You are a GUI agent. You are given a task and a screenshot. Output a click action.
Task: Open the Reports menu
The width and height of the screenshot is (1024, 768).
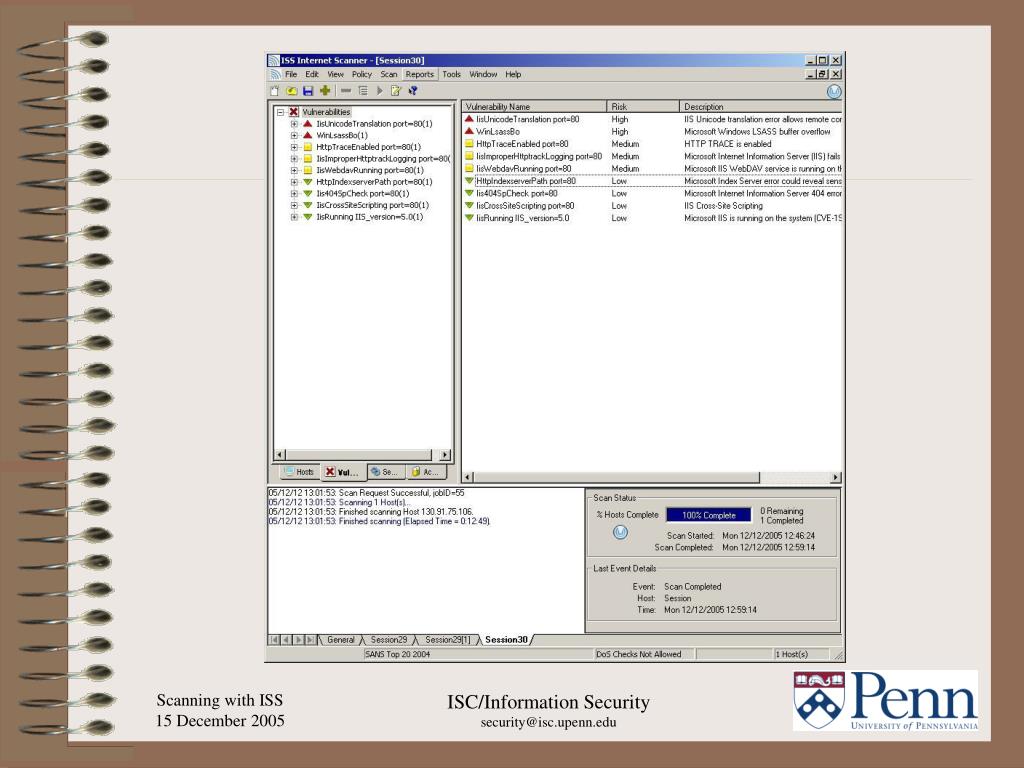pyautogui.click(x=419, y=74)
